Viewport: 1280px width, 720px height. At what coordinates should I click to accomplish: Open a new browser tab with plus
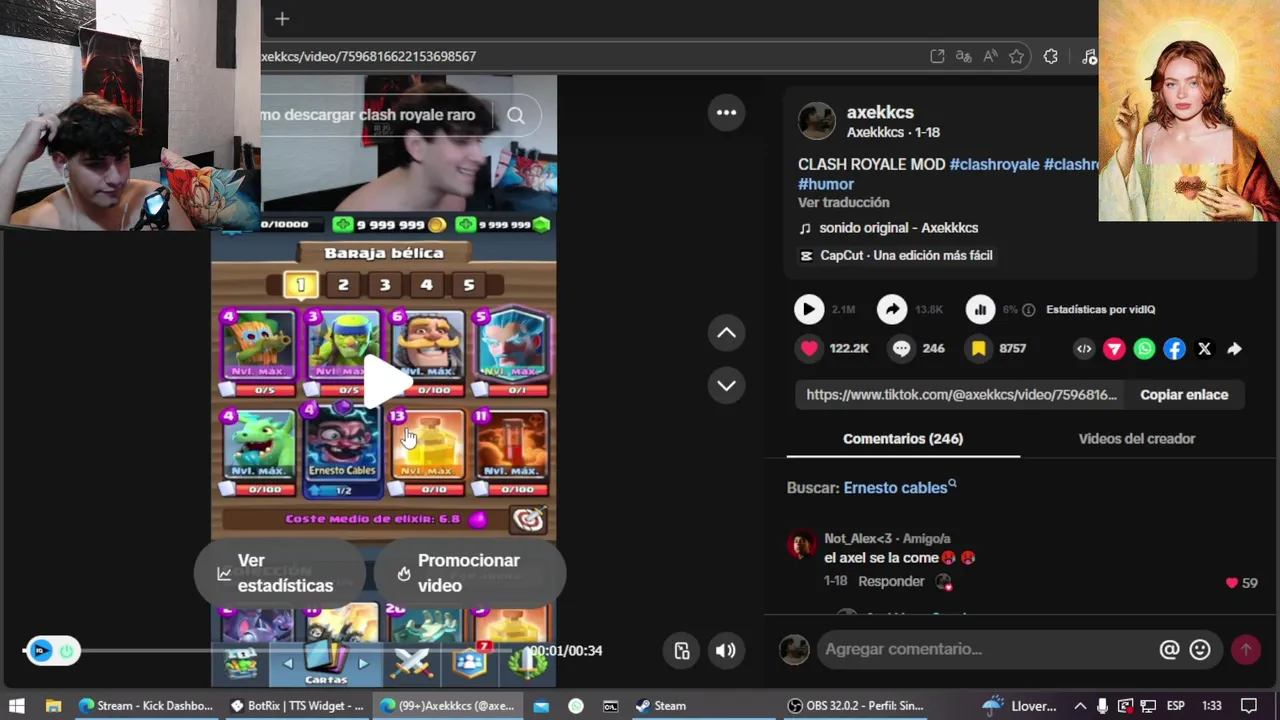(x=282, y=19)
